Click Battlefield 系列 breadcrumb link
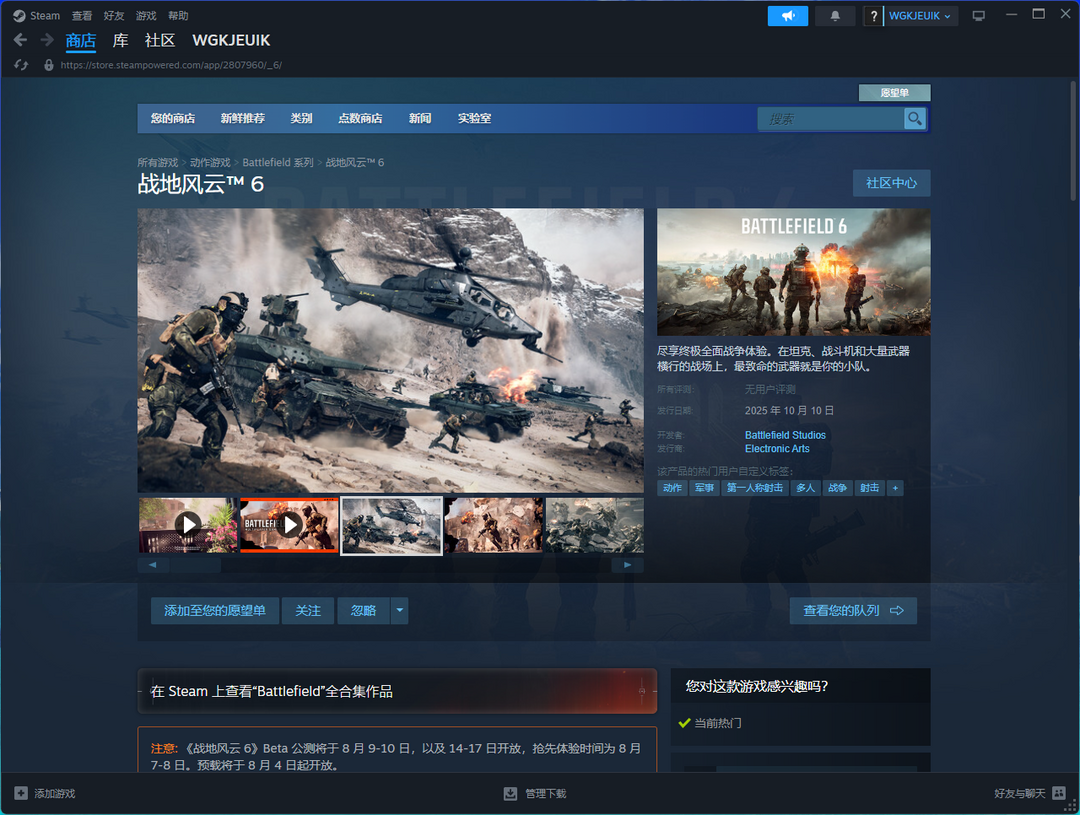The image size is (1080, 815). tap(278, 163)
